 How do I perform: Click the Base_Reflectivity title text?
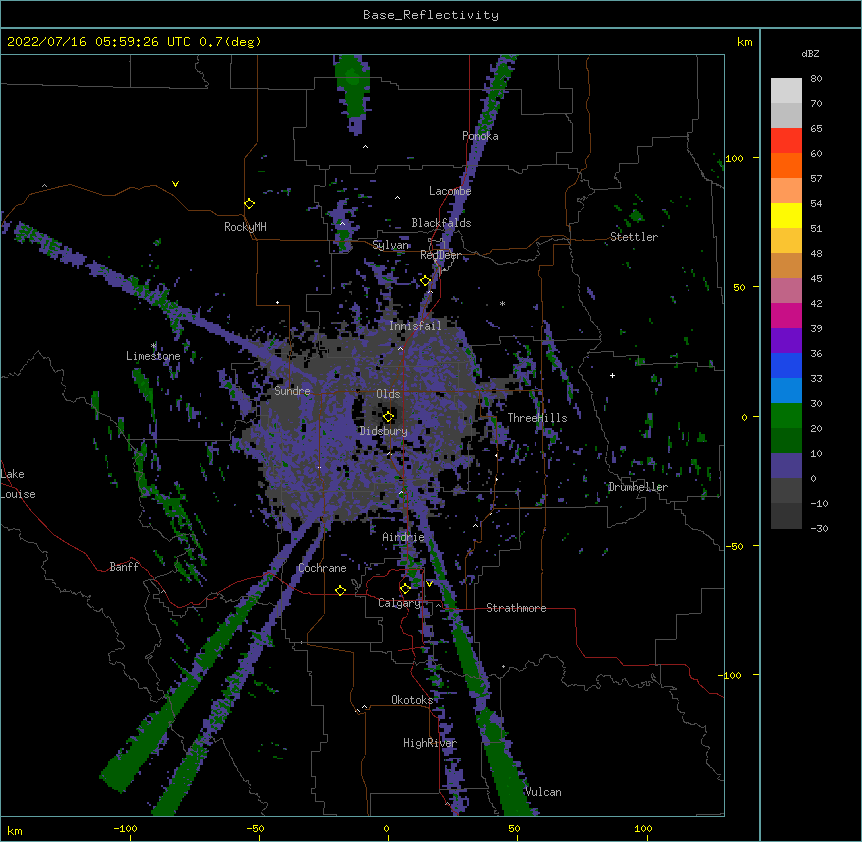pos(431,15)
